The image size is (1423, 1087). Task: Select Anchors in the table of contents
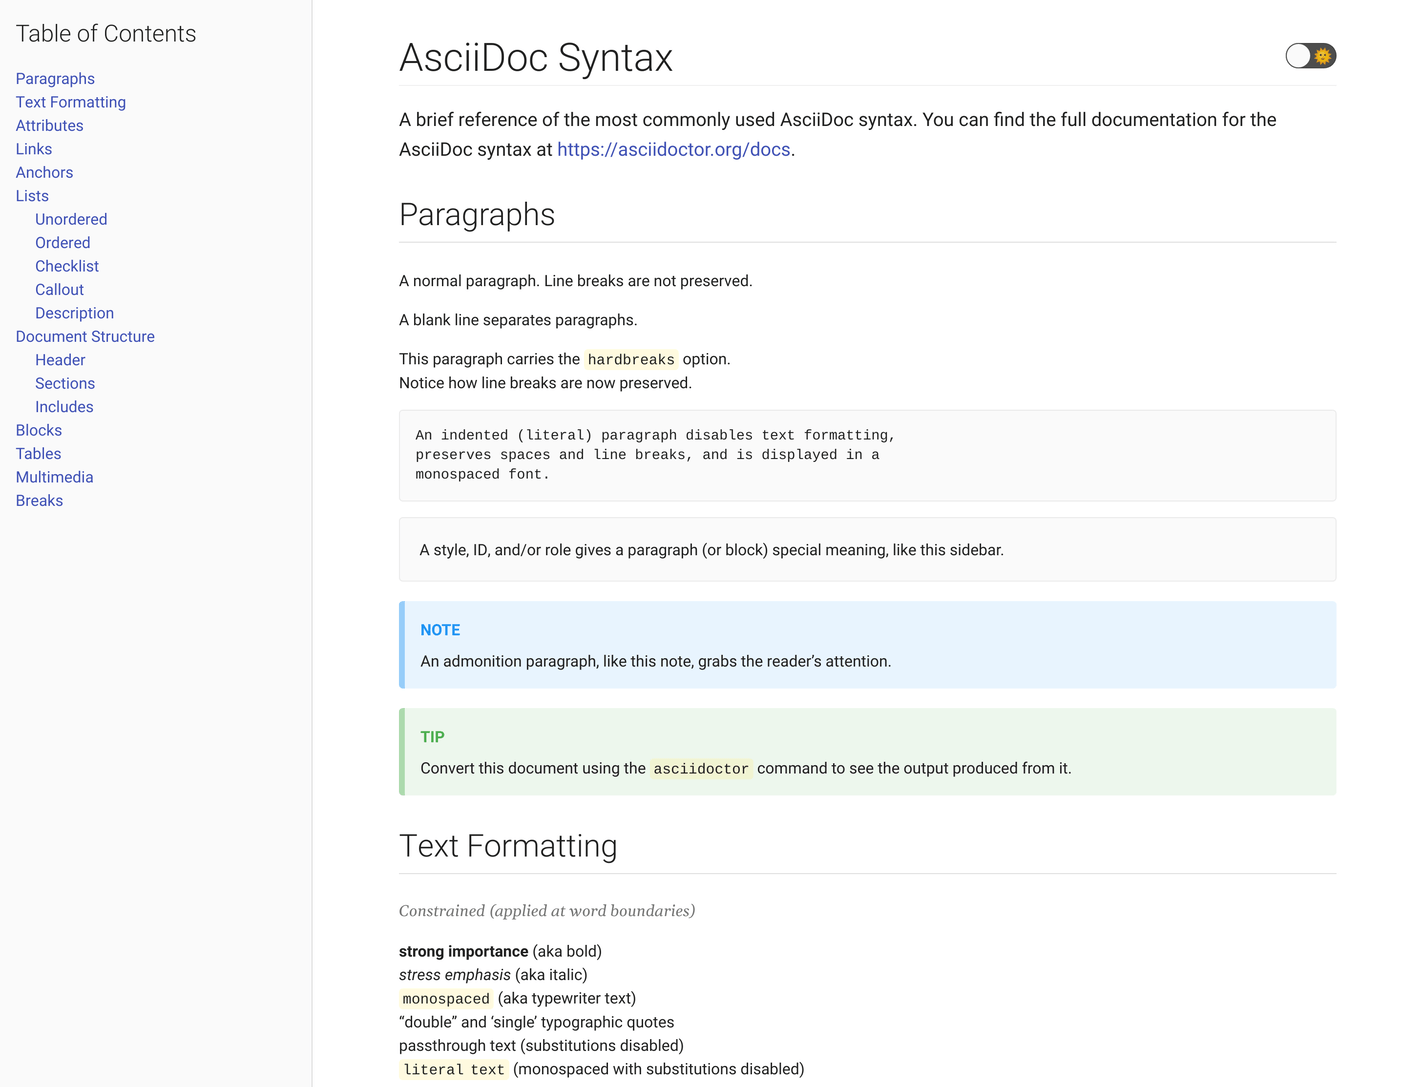click(44, 173)
